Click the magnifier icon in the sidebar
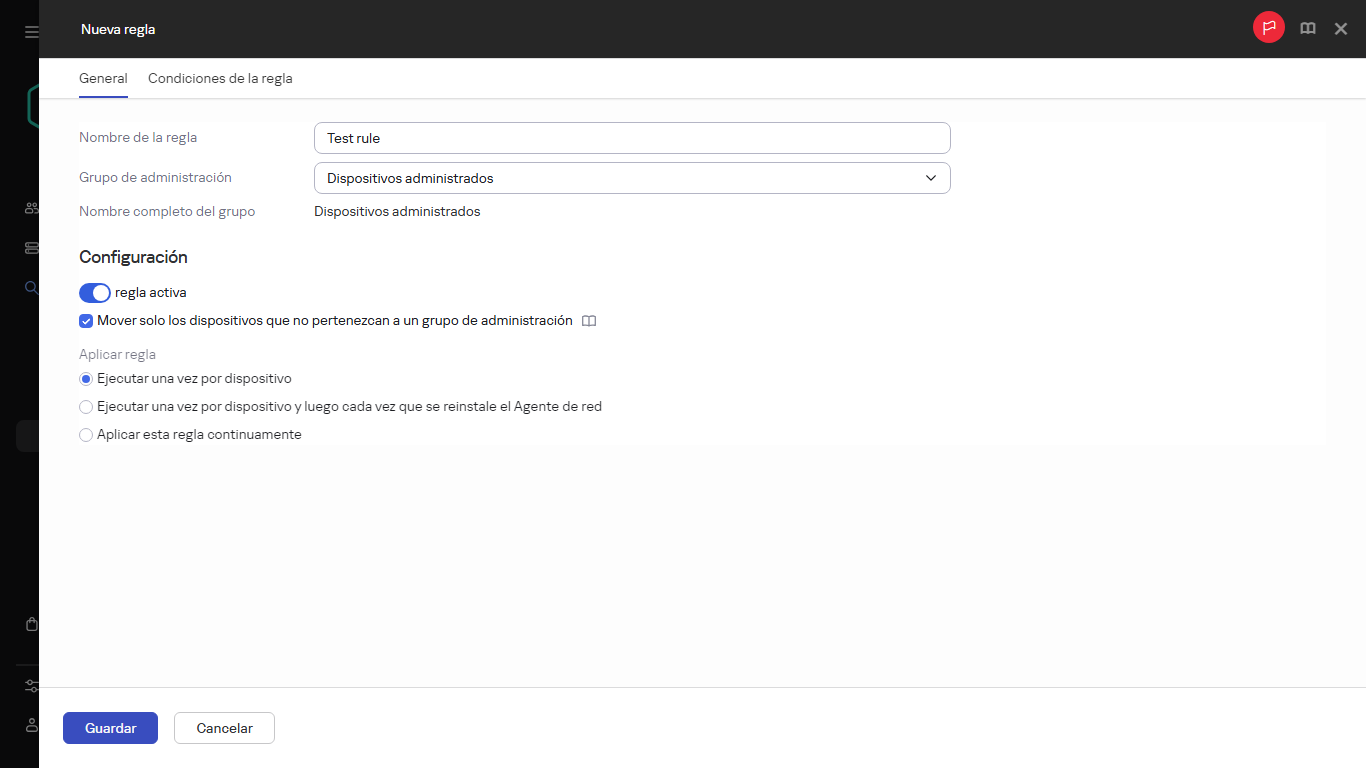The width and height of the screenshot is (1366, 768). (31, 288)
